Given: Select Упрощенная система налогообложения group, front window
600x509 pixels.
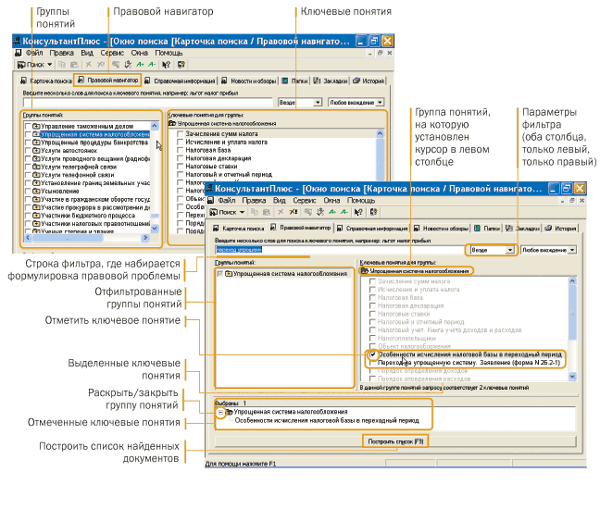Looking at the screenshot, I should [x=287, y=274].
